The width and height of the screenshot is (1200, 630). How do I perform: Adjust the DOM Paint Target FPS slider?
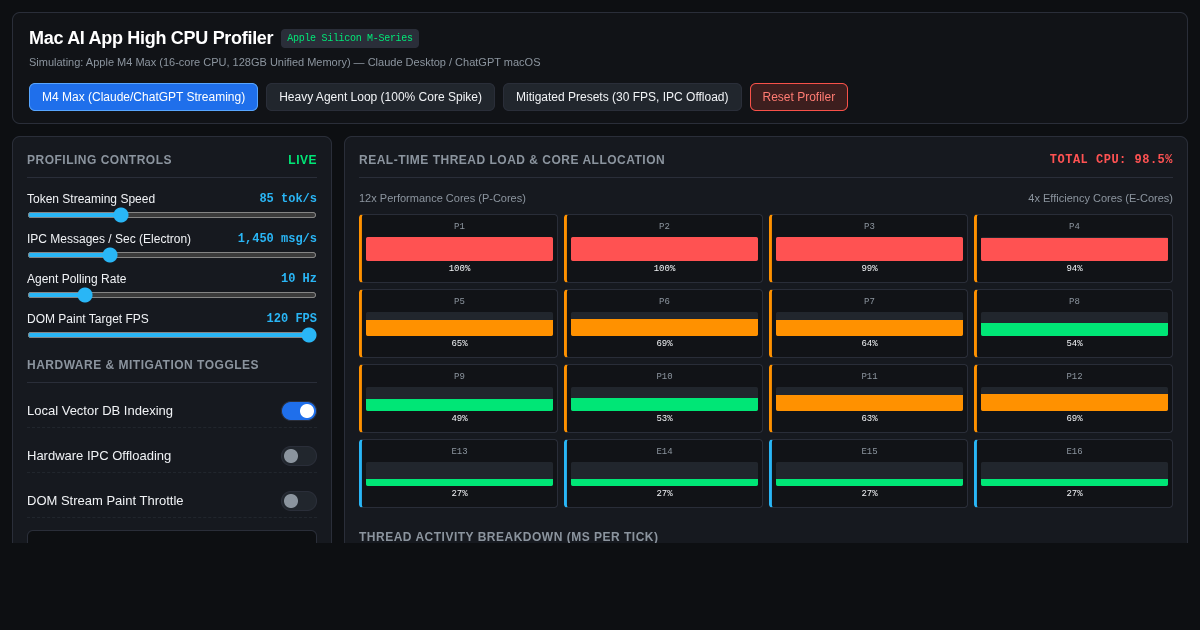coord(172,335)
